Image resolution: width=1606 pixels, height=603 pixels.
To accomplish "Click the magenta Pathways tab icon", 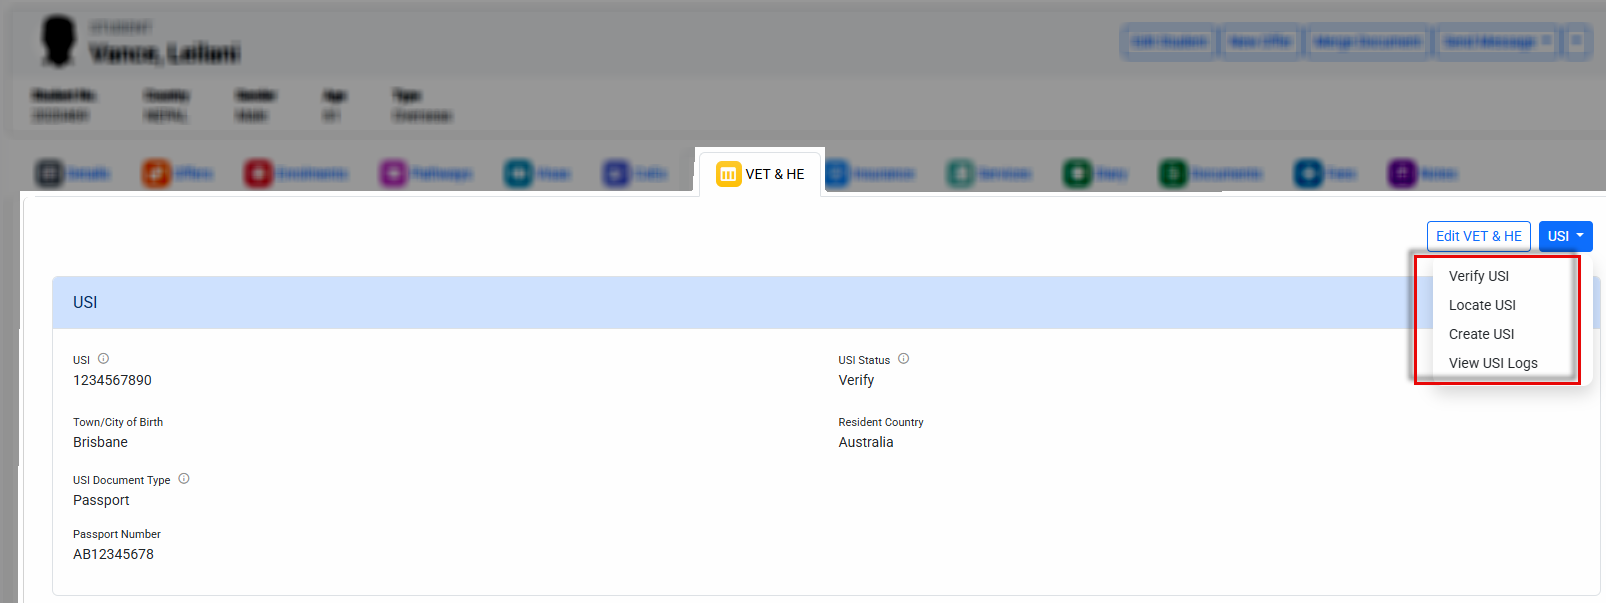I will [393, 174].
